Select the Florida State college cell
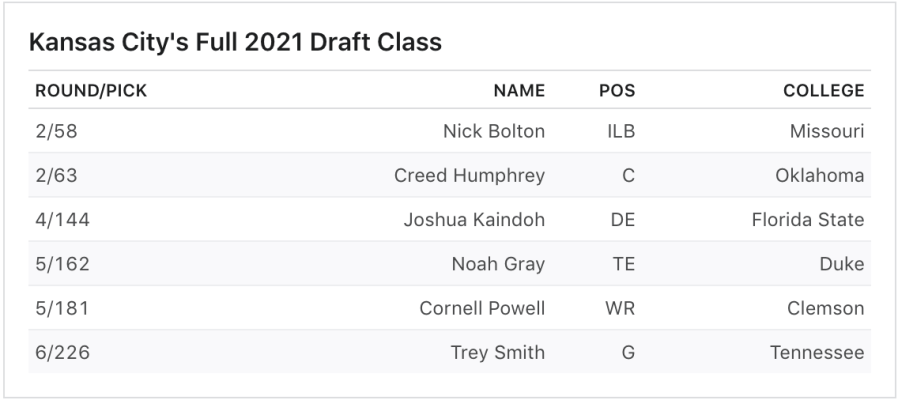898x400 pixels. pyautogui.click(x=807, y=220)
